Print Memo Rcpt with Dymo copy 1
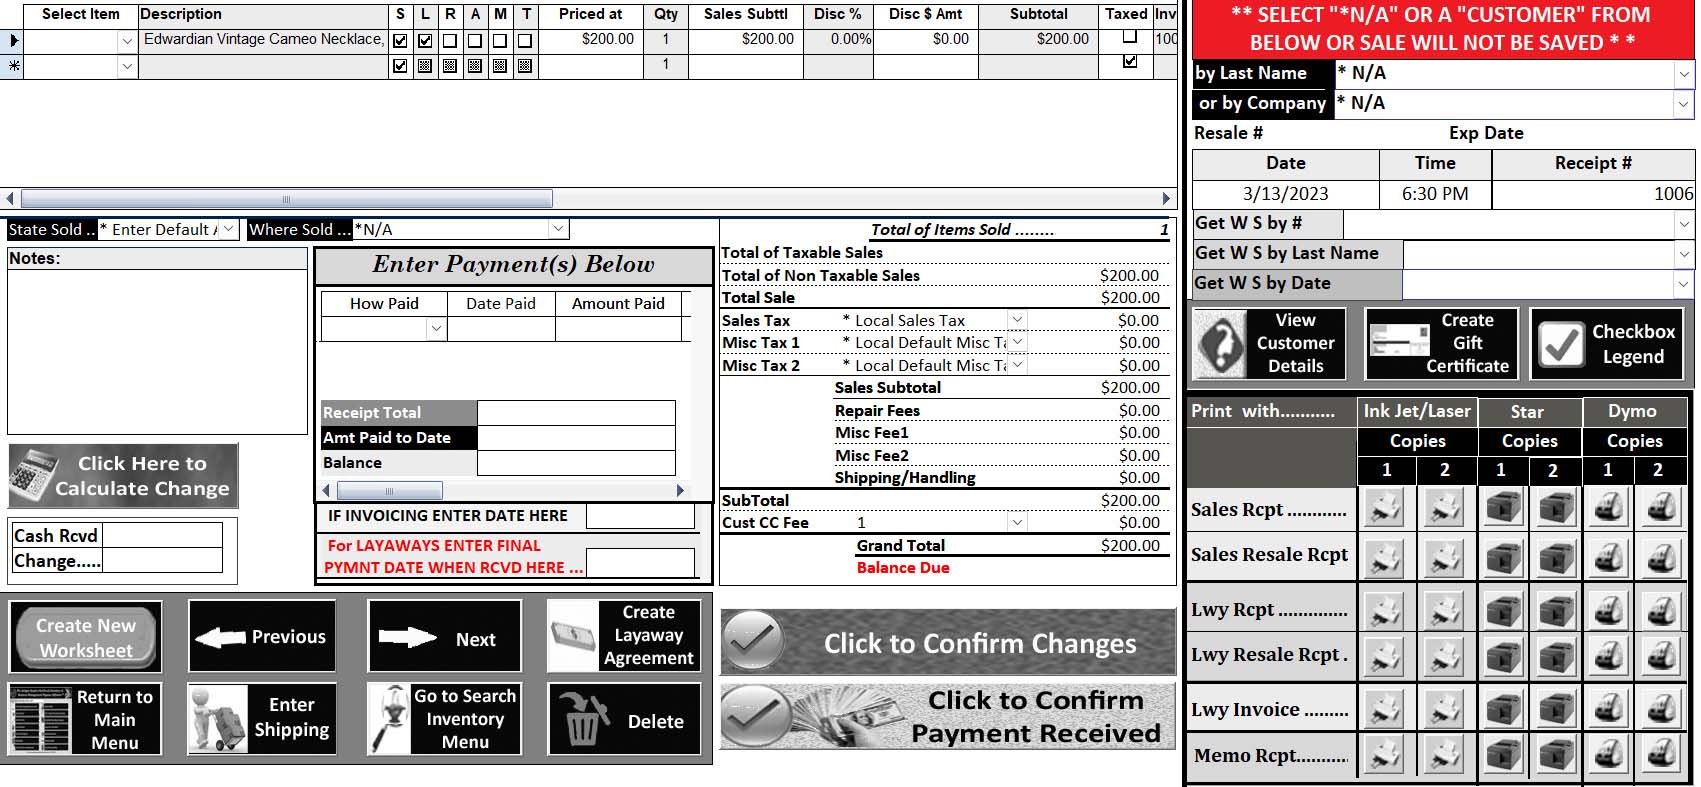1701x787 pixels. pos(1607,755)
